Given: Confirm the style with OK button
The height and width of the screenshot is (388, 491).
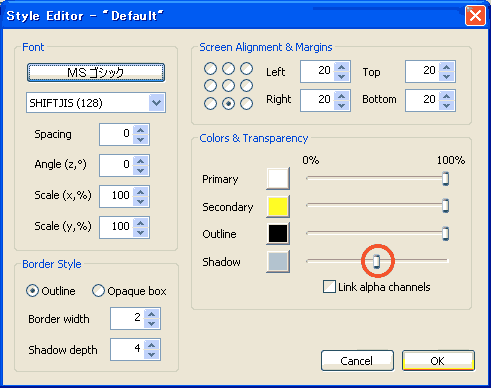Looking at the screenshot, I should coord(438,361).
